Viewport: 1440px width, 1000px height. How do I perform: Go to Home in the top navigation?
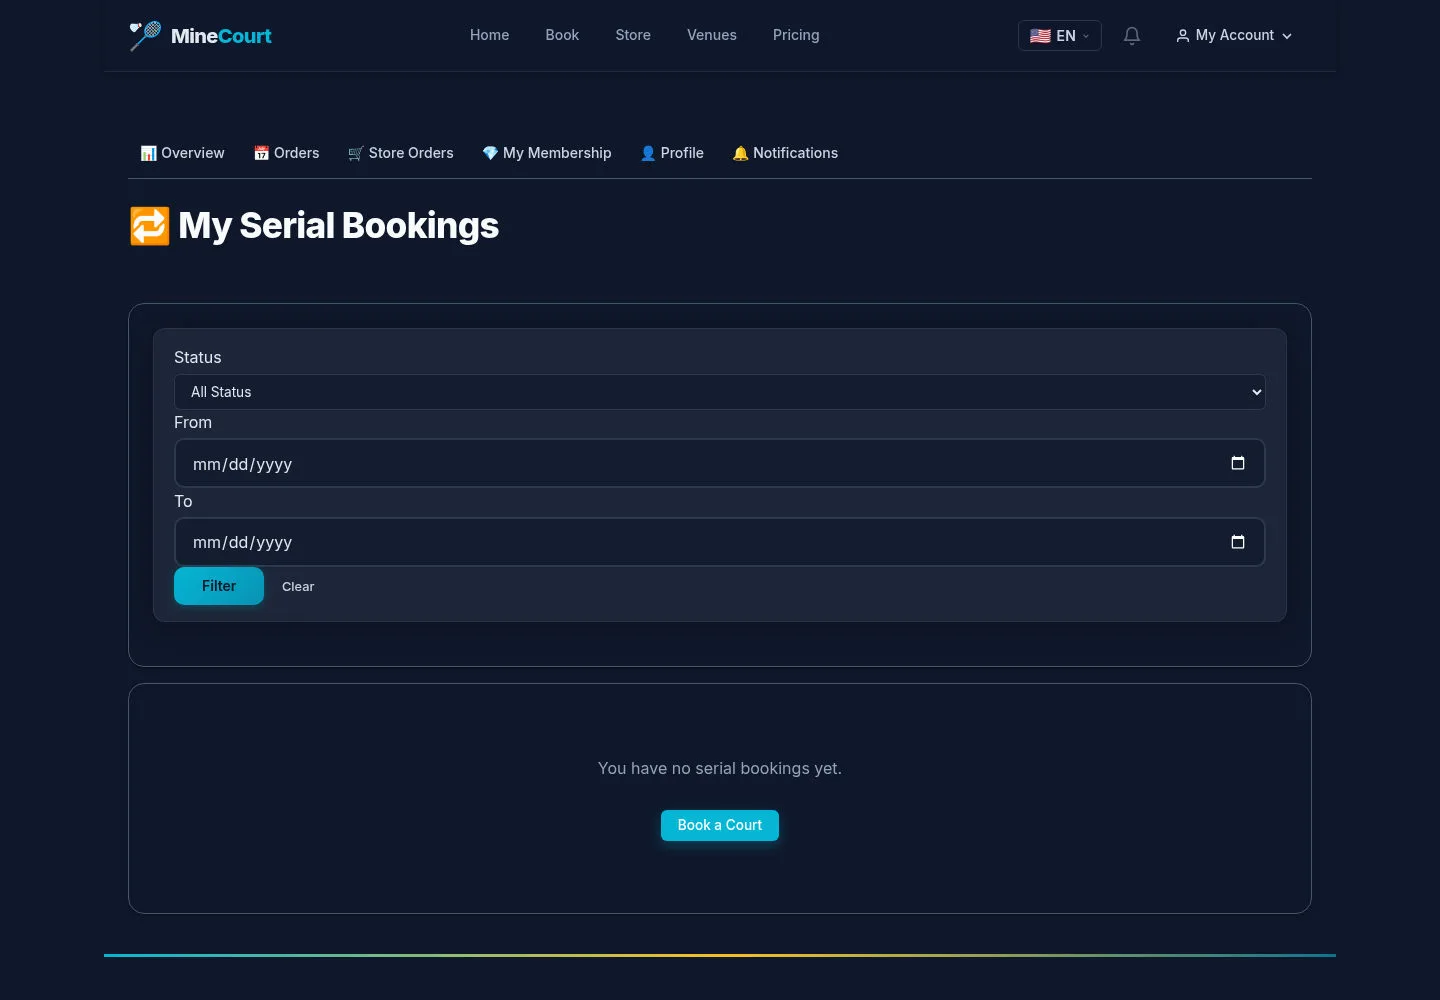(x=490, y=35)
